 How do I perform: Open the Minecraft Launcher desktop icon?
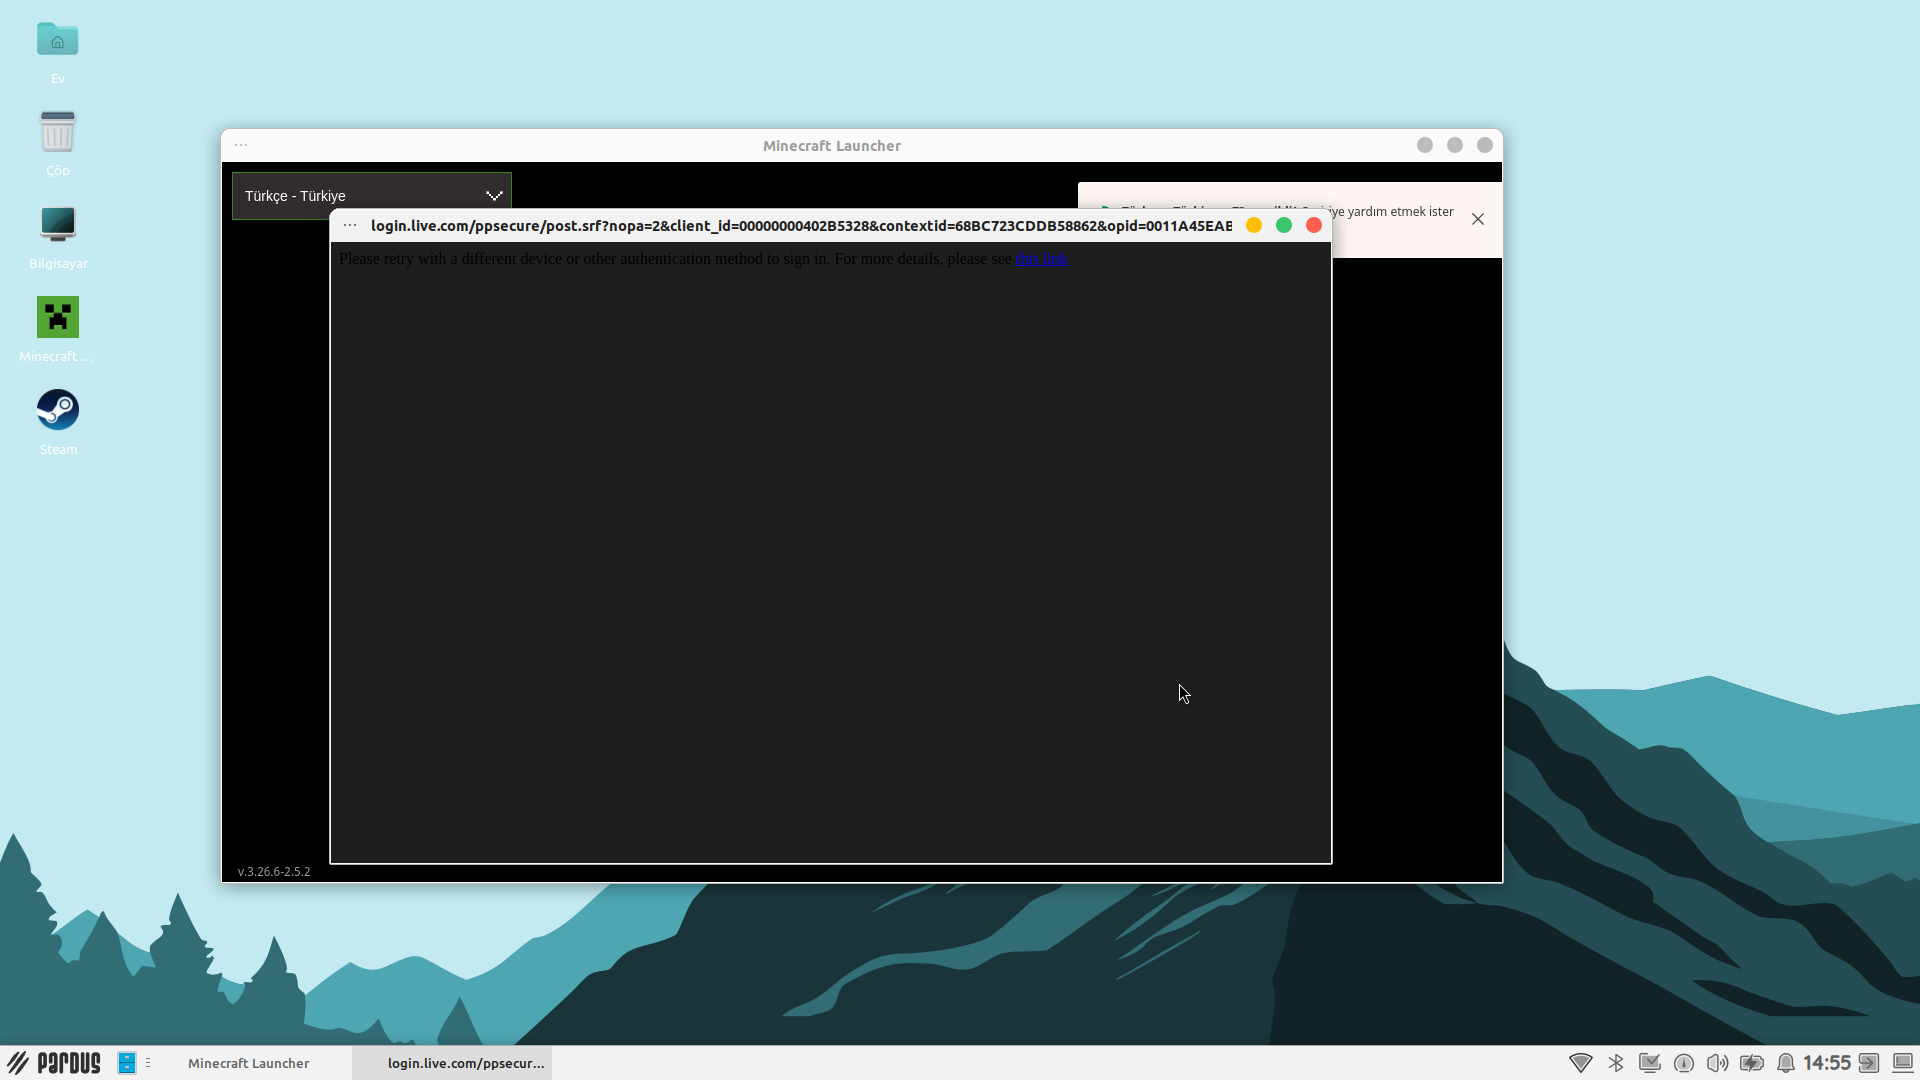point(58,318)
